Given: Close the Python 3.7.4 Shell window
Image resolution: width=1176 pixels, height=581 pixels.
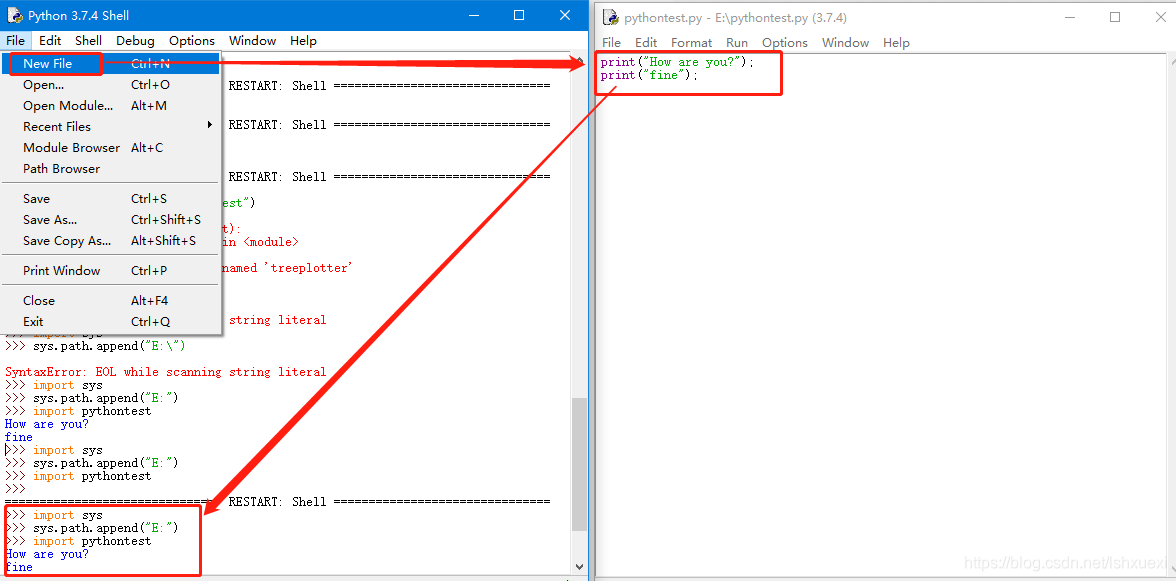Looking at the screenshot, I should (565, 15).
